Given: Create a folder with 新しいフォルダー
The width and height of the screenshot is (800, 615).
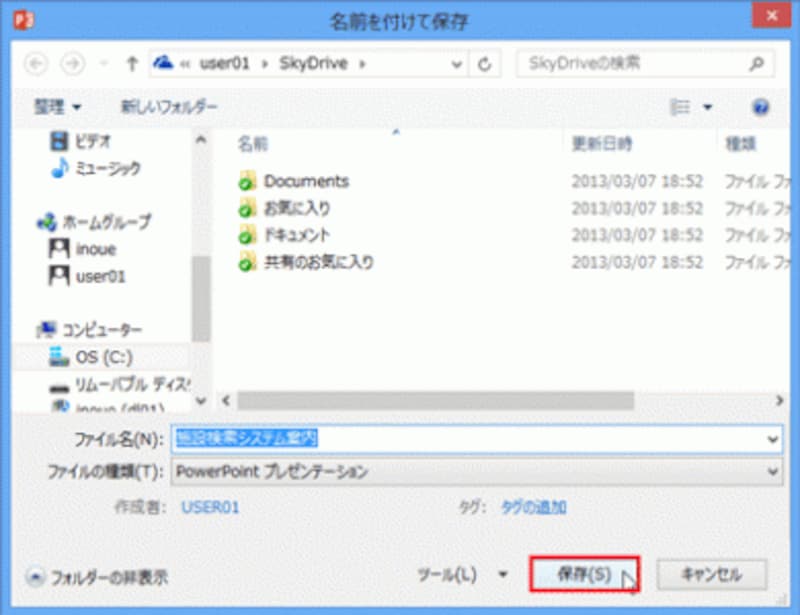Looking at the screenshot, I should 169,107.
